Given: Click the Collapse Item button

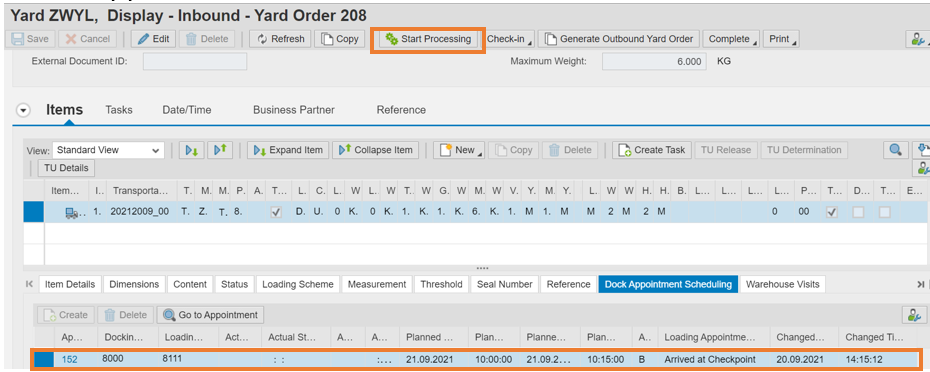Looking at the screenshot, I should point(375,150).
